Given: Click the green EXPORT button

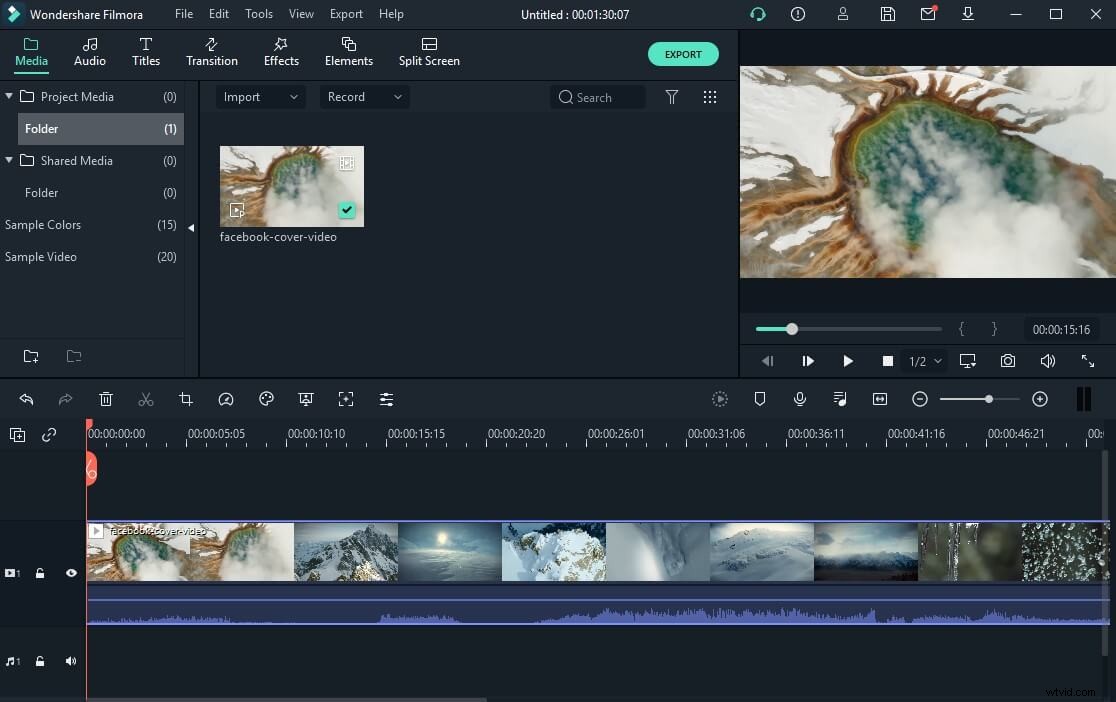Looking at the screenshot, I should [x=683, y=54].
